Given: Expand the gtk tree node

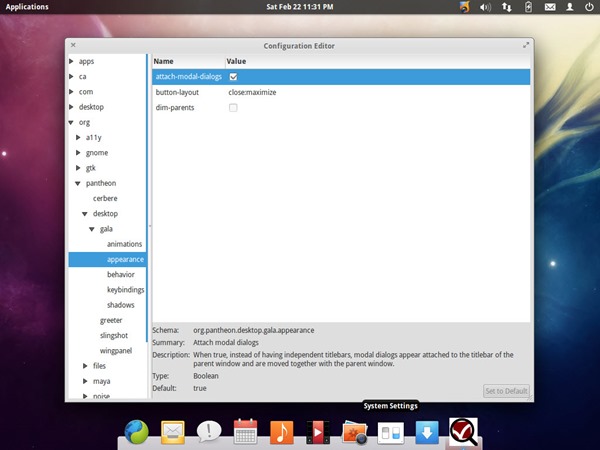Looking at the screenshot, I should coord(78,168).
